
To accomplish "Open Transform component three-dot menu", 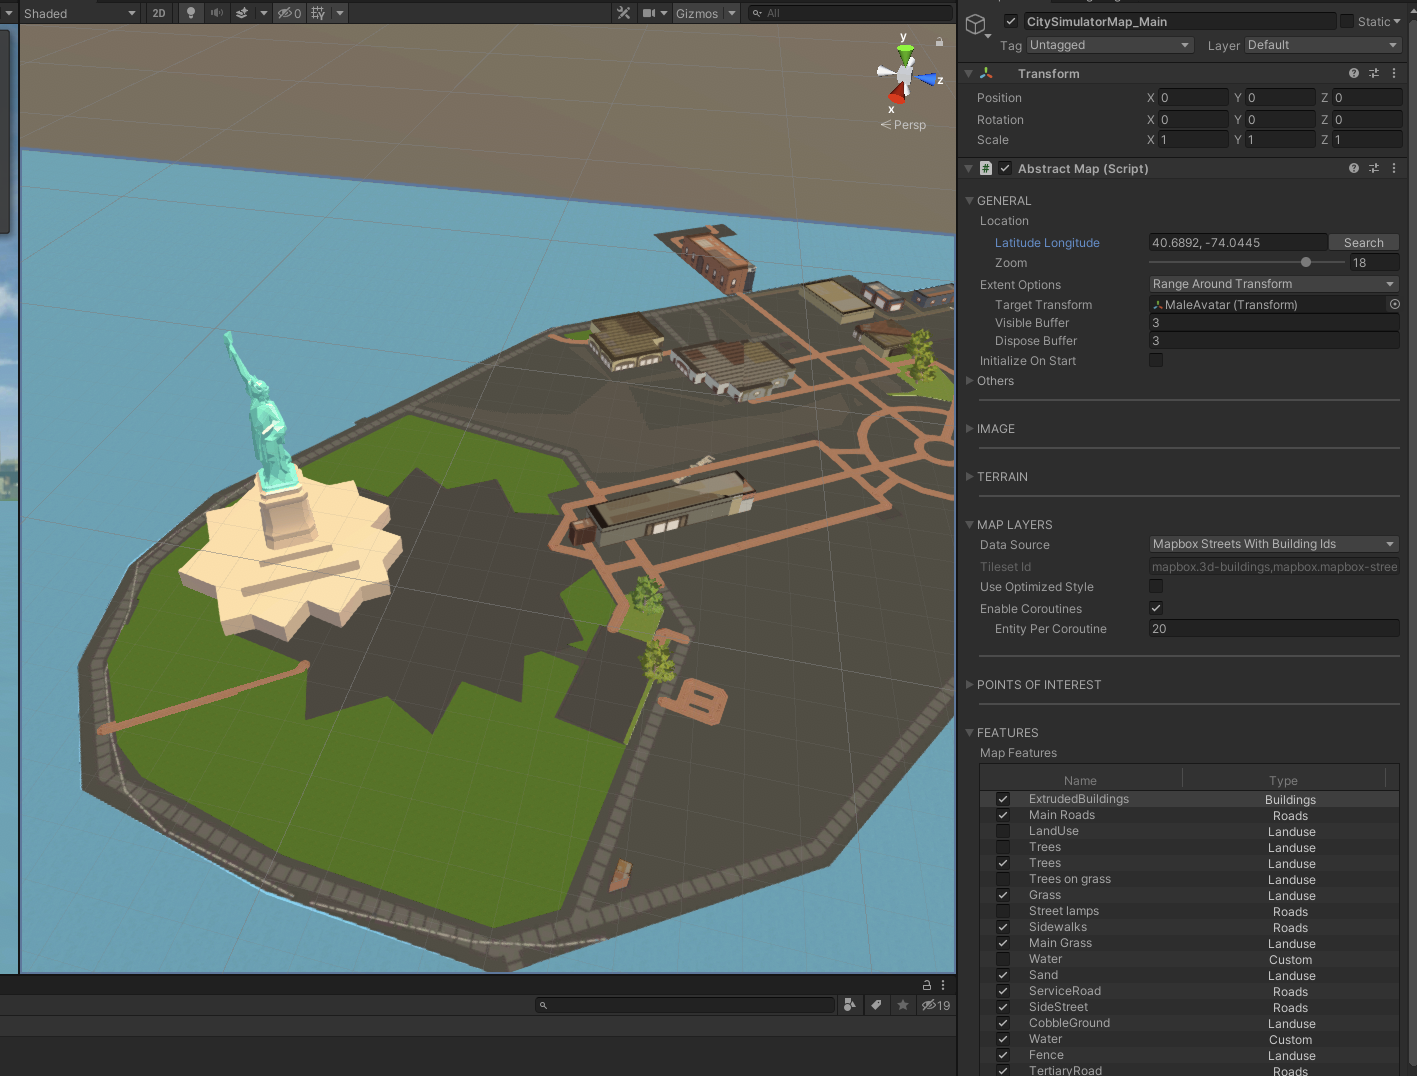I will click(1394, 73).
